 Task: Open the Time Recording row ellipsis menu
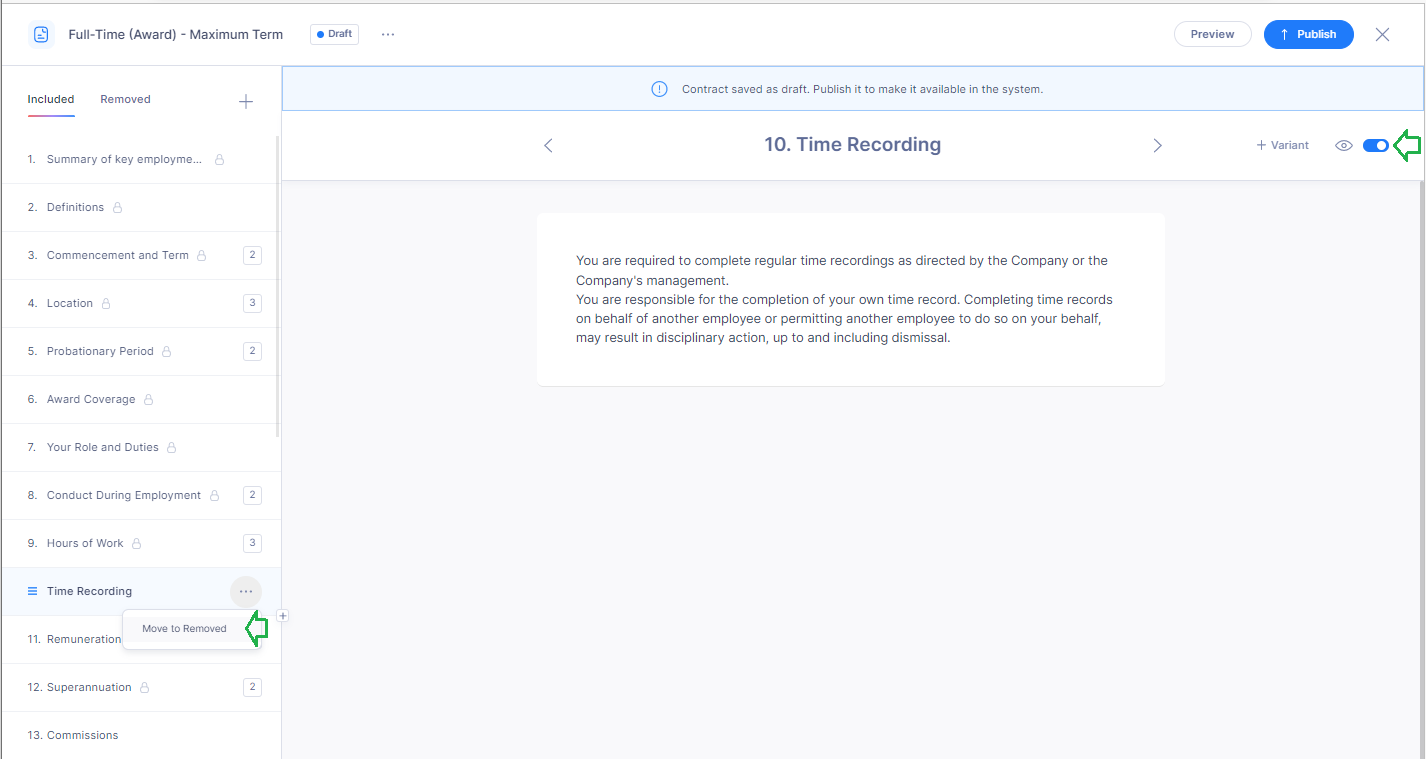tap(246, 591)
